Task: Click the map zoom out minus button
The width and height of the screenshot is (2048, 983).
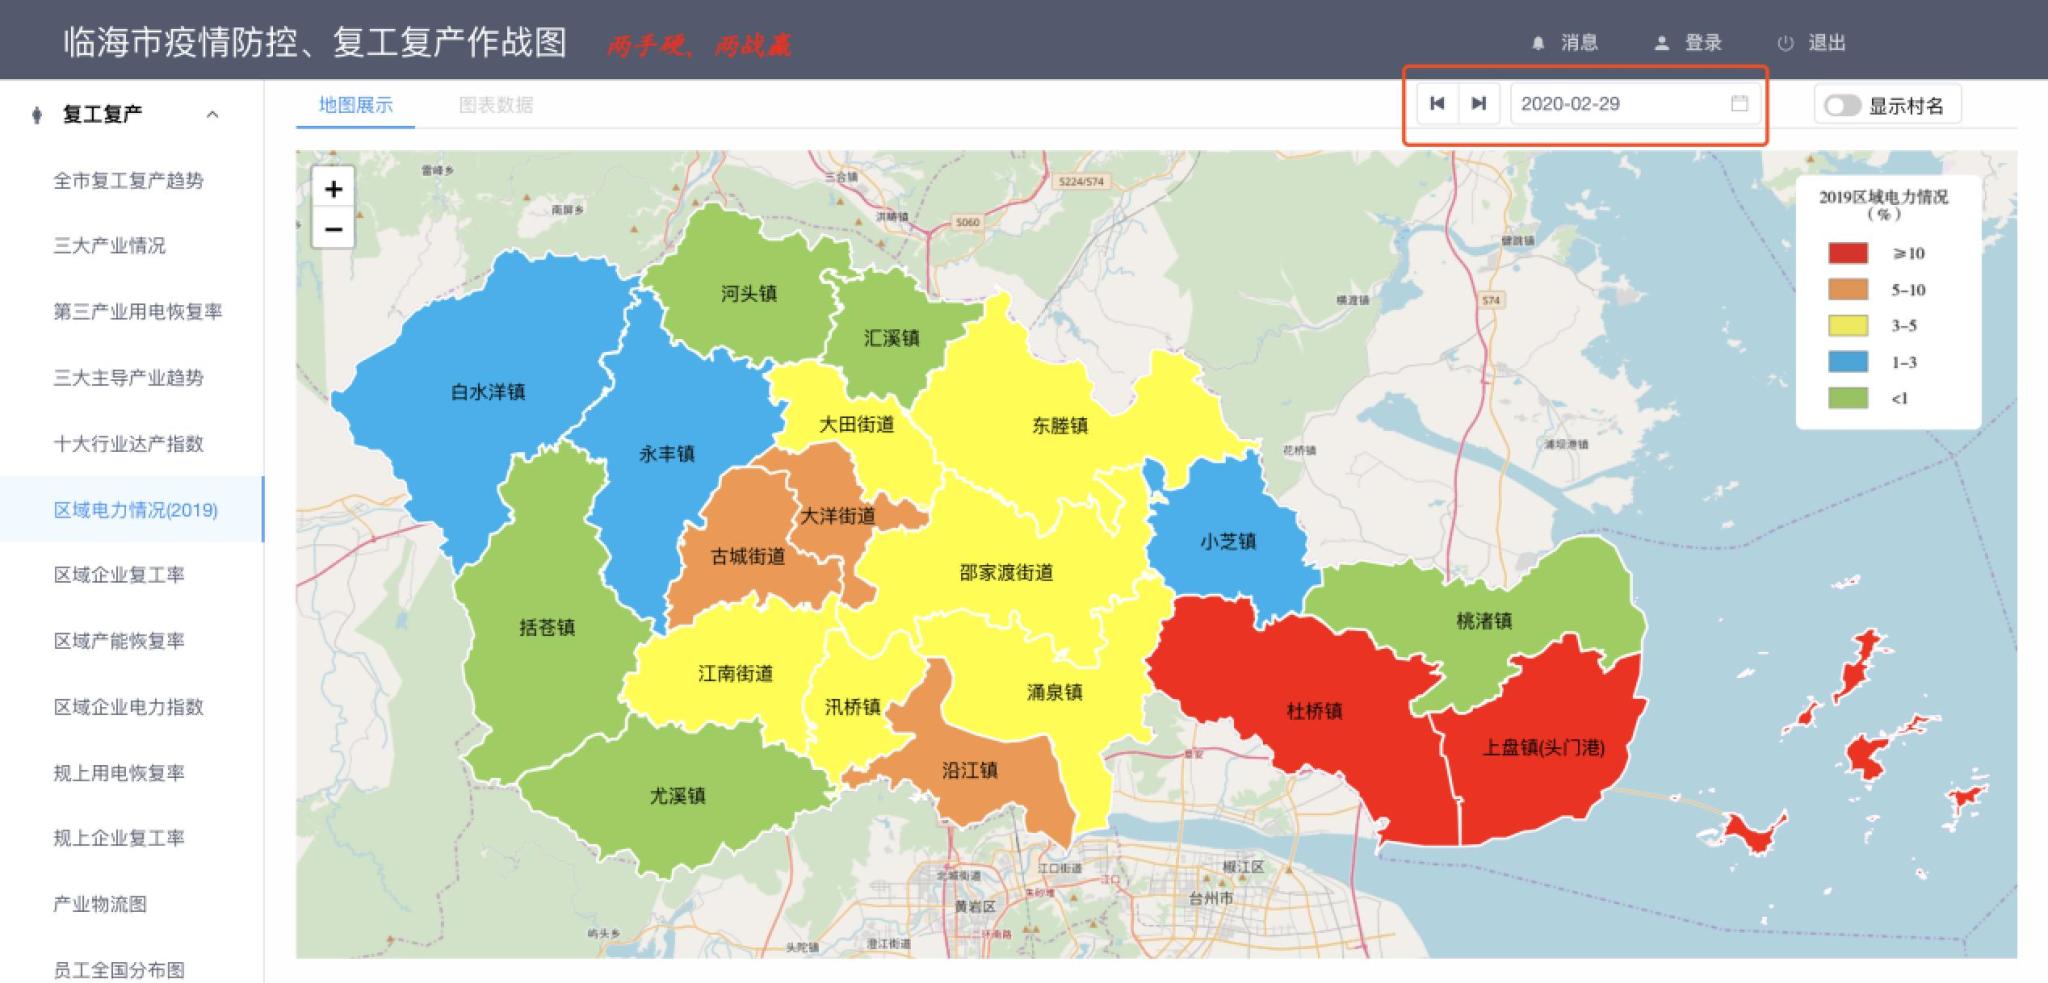Action: pyautogui.click(x=333, y=229)
